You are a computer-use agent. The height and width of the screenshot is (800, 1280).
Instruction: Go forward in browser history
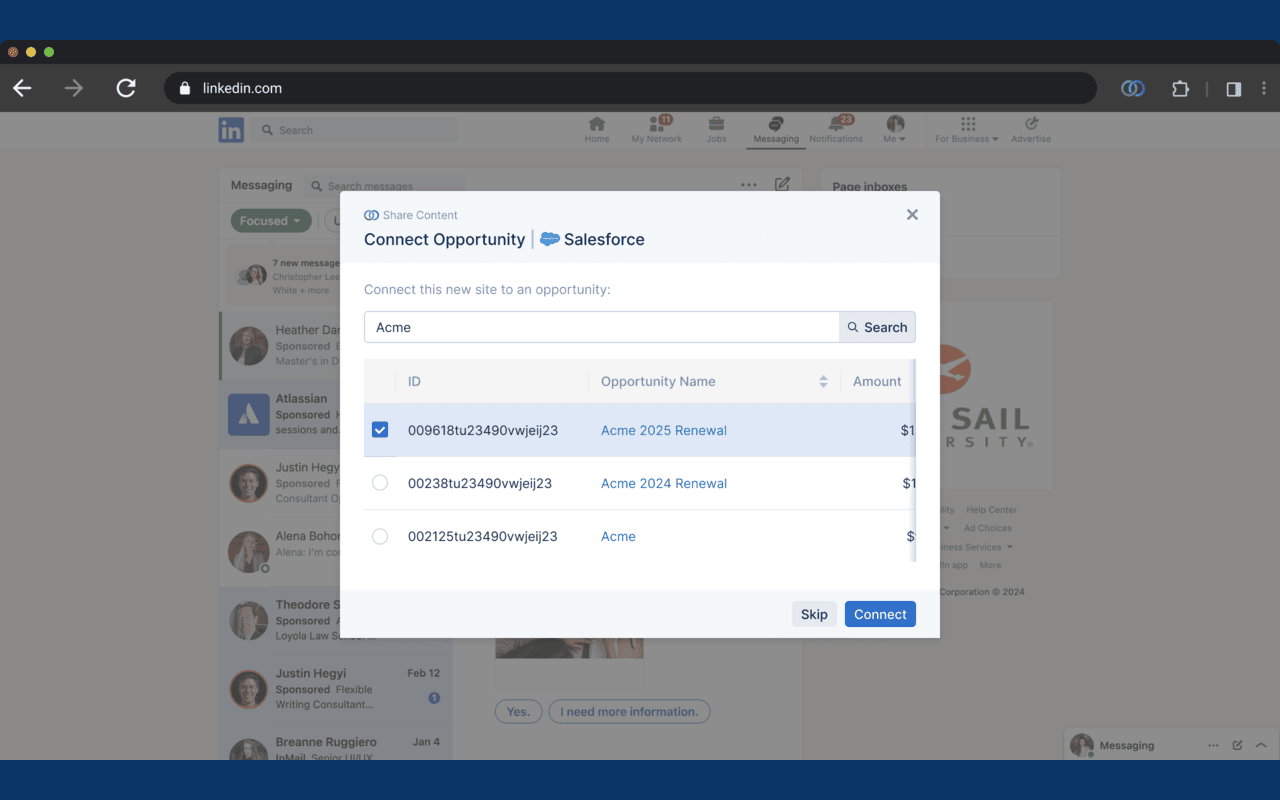[x=74, y=88]
